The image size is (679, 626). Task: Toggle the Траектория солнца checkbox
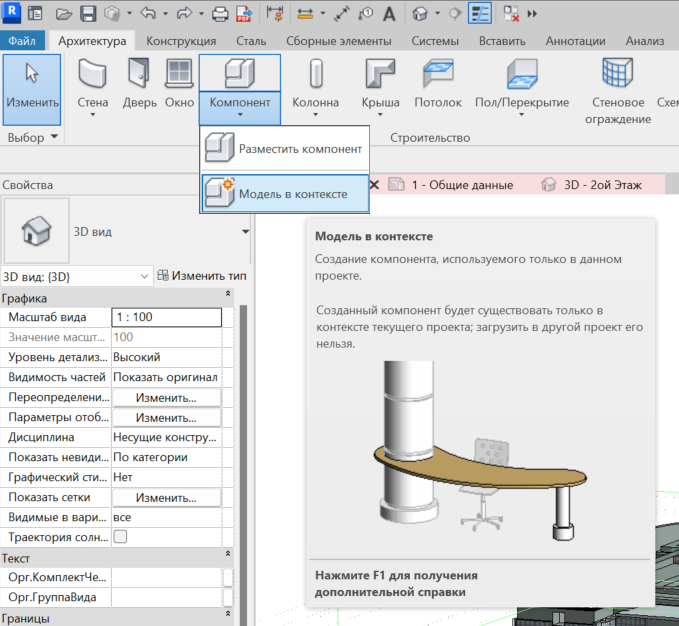pos(120,537)
